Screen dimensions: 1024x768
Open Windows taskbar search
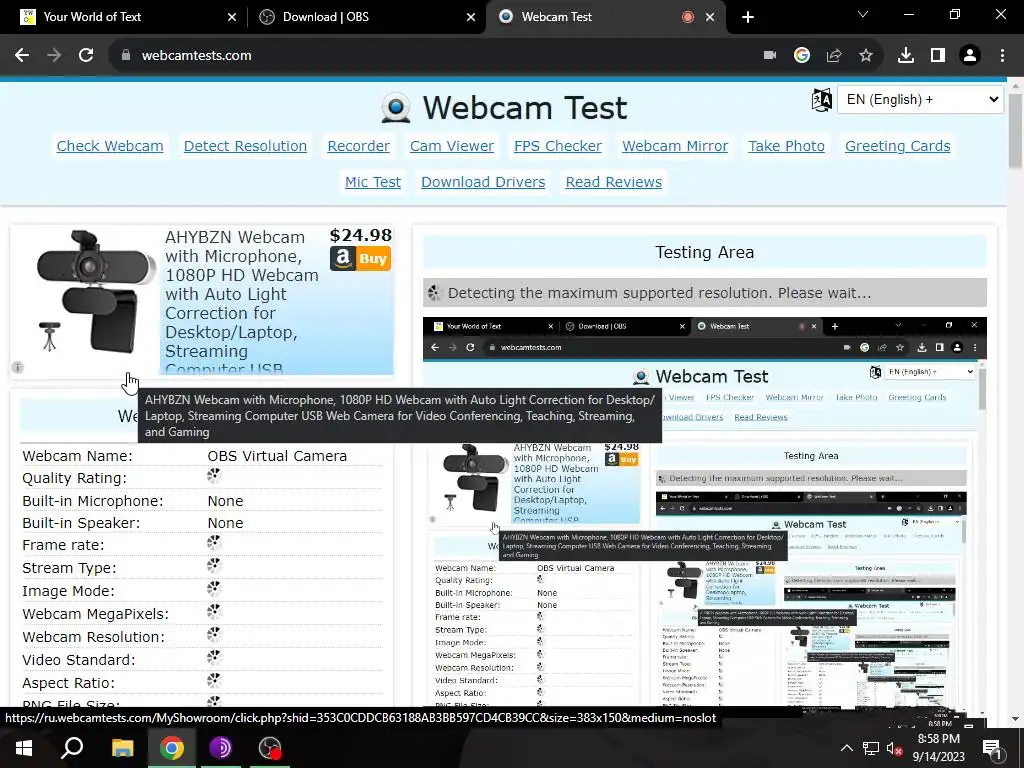tap(72, 748)
